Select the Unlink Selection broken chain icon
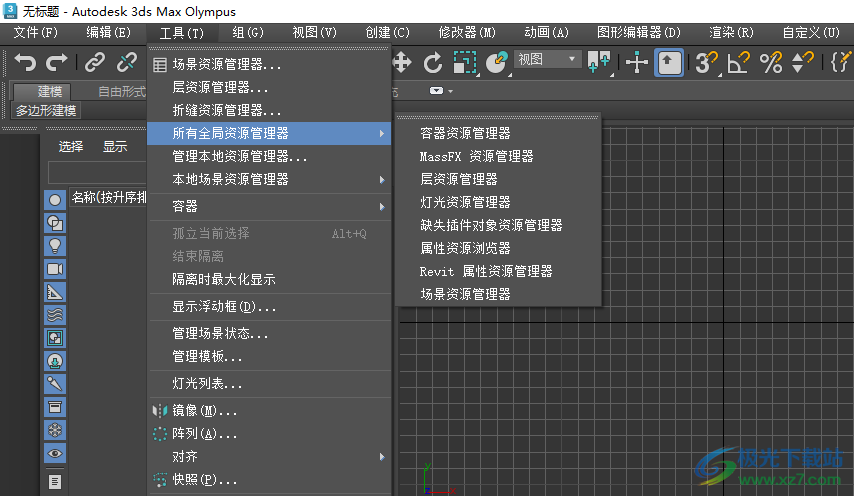Viewport: 854px width, 496px height. tap(127, 63)
